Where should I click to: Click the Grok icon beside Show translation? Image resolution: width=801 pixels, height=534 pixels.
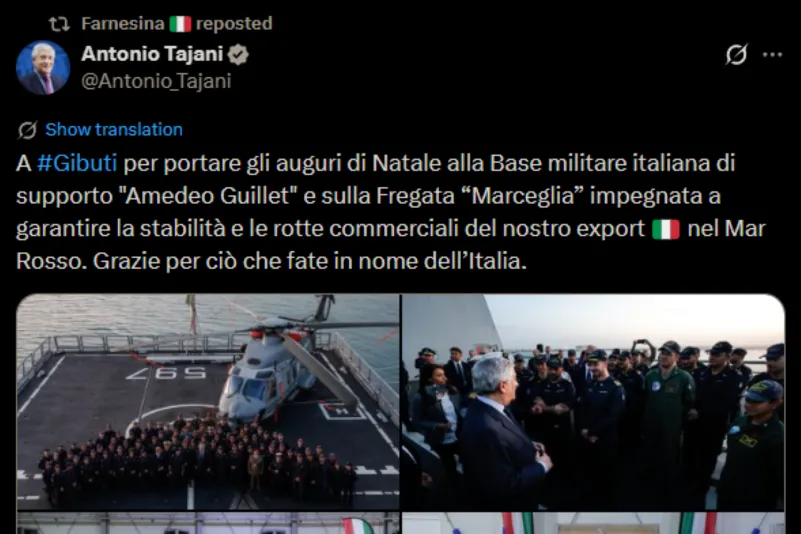pos(27,130)
